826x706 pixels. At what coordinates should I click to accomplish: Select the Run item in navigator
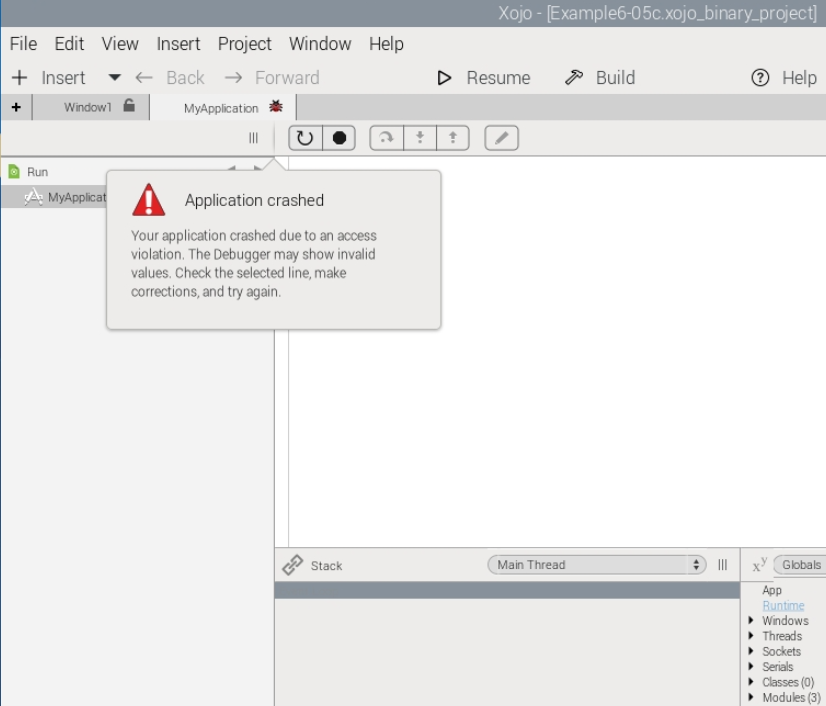[x=37, y=172]
